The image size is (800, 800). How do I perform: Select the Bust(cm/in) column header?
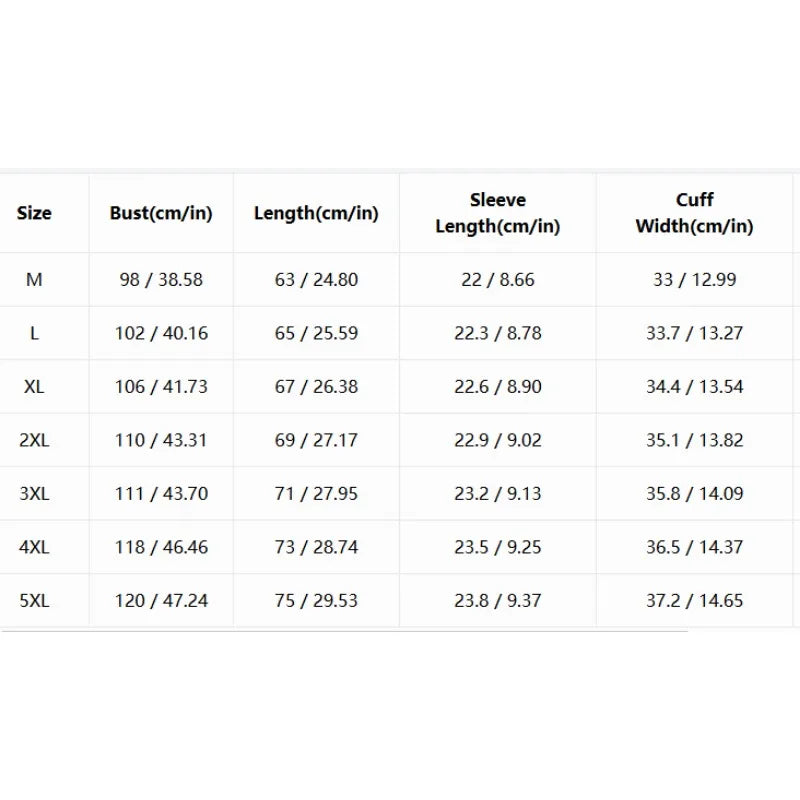[x=161, y=213]
